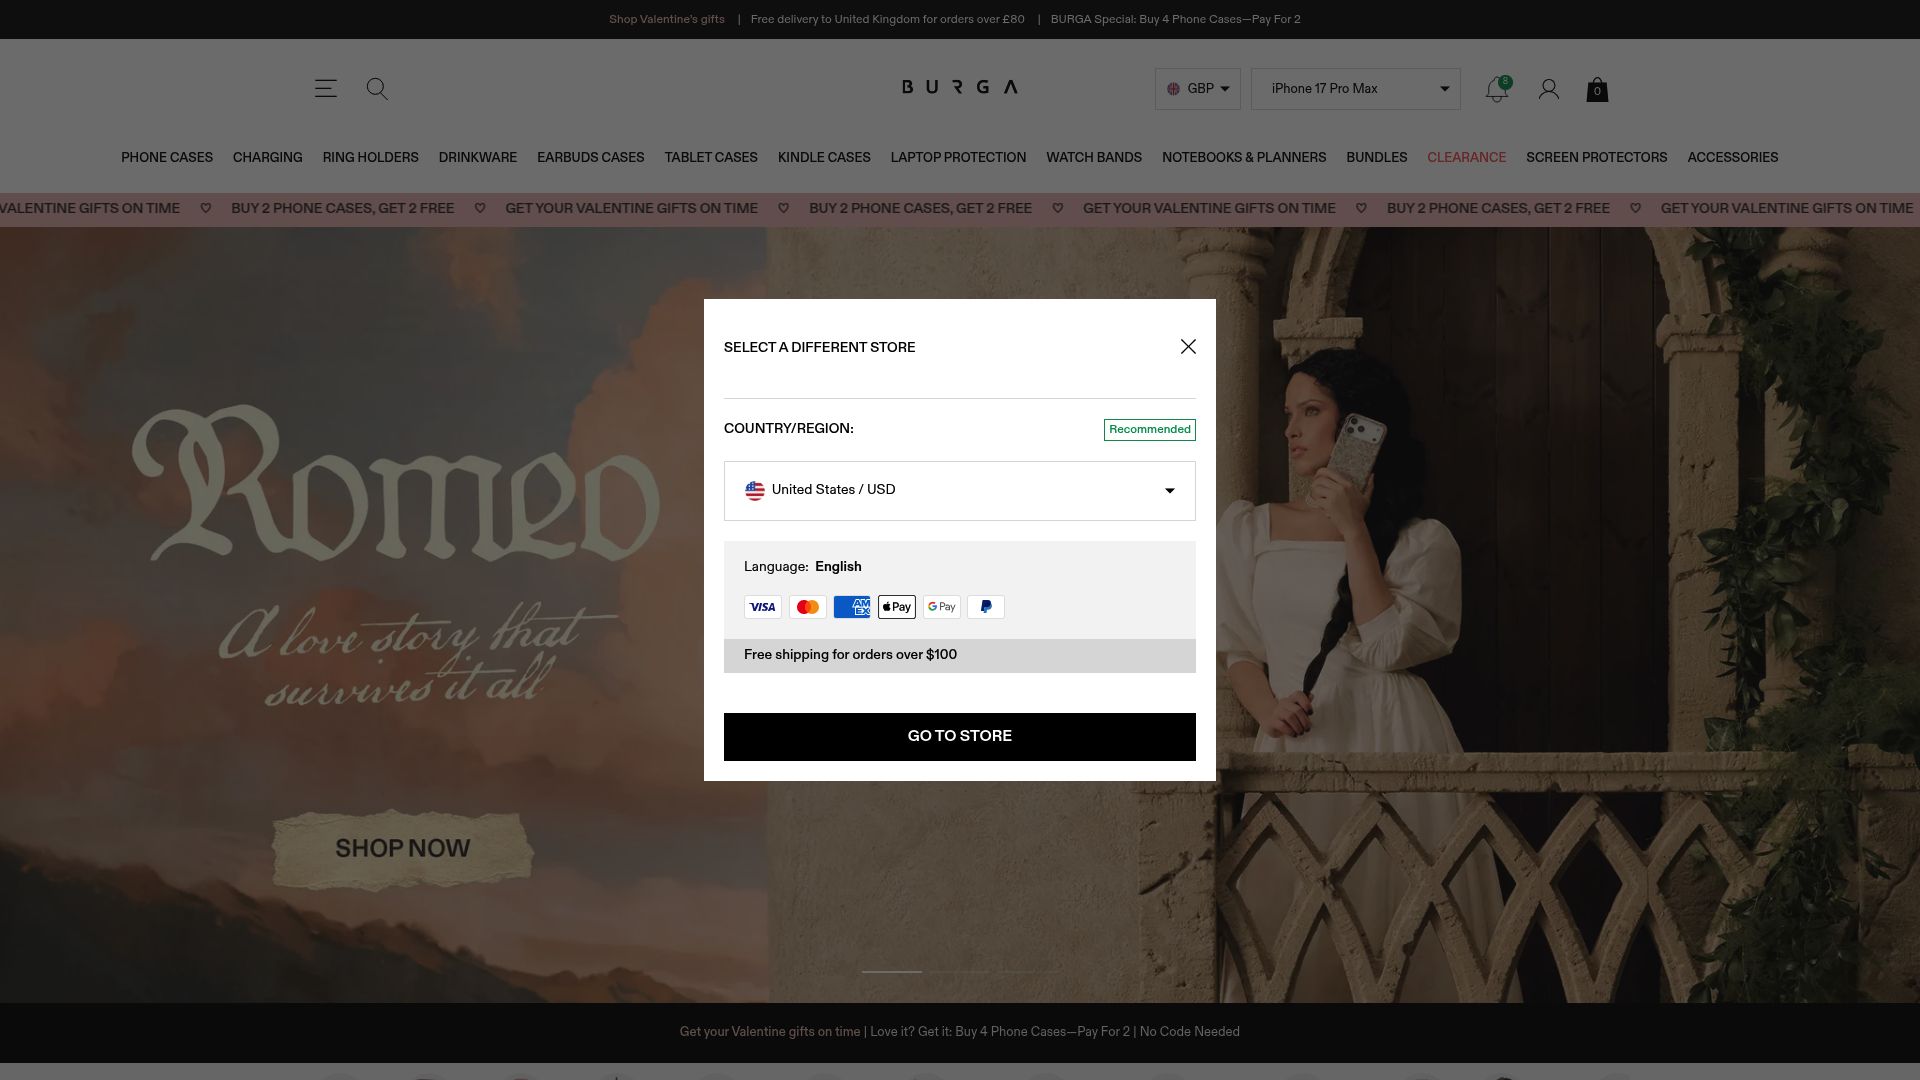This screenshot has width=1920, height=1080.
Task: Open the shopping bag cart icon
Action: point(1597,90)
